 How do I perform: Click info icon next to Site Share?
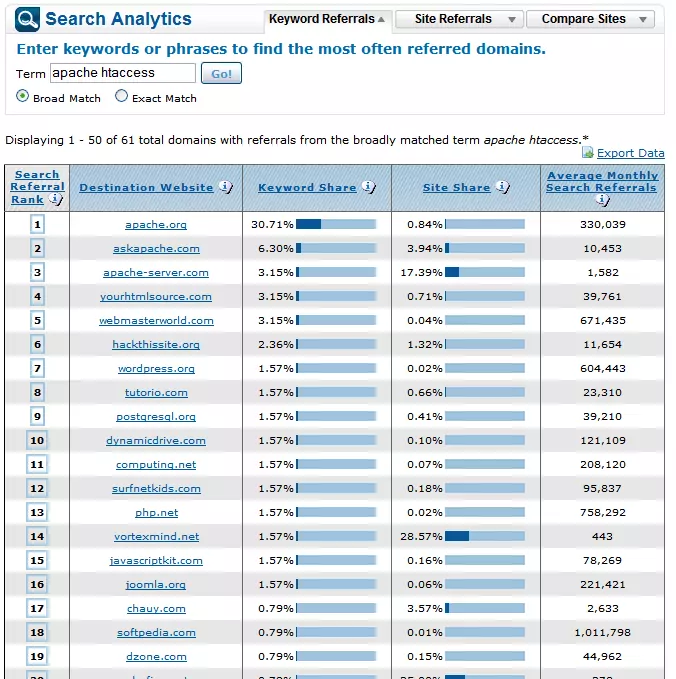click(502, 187)
